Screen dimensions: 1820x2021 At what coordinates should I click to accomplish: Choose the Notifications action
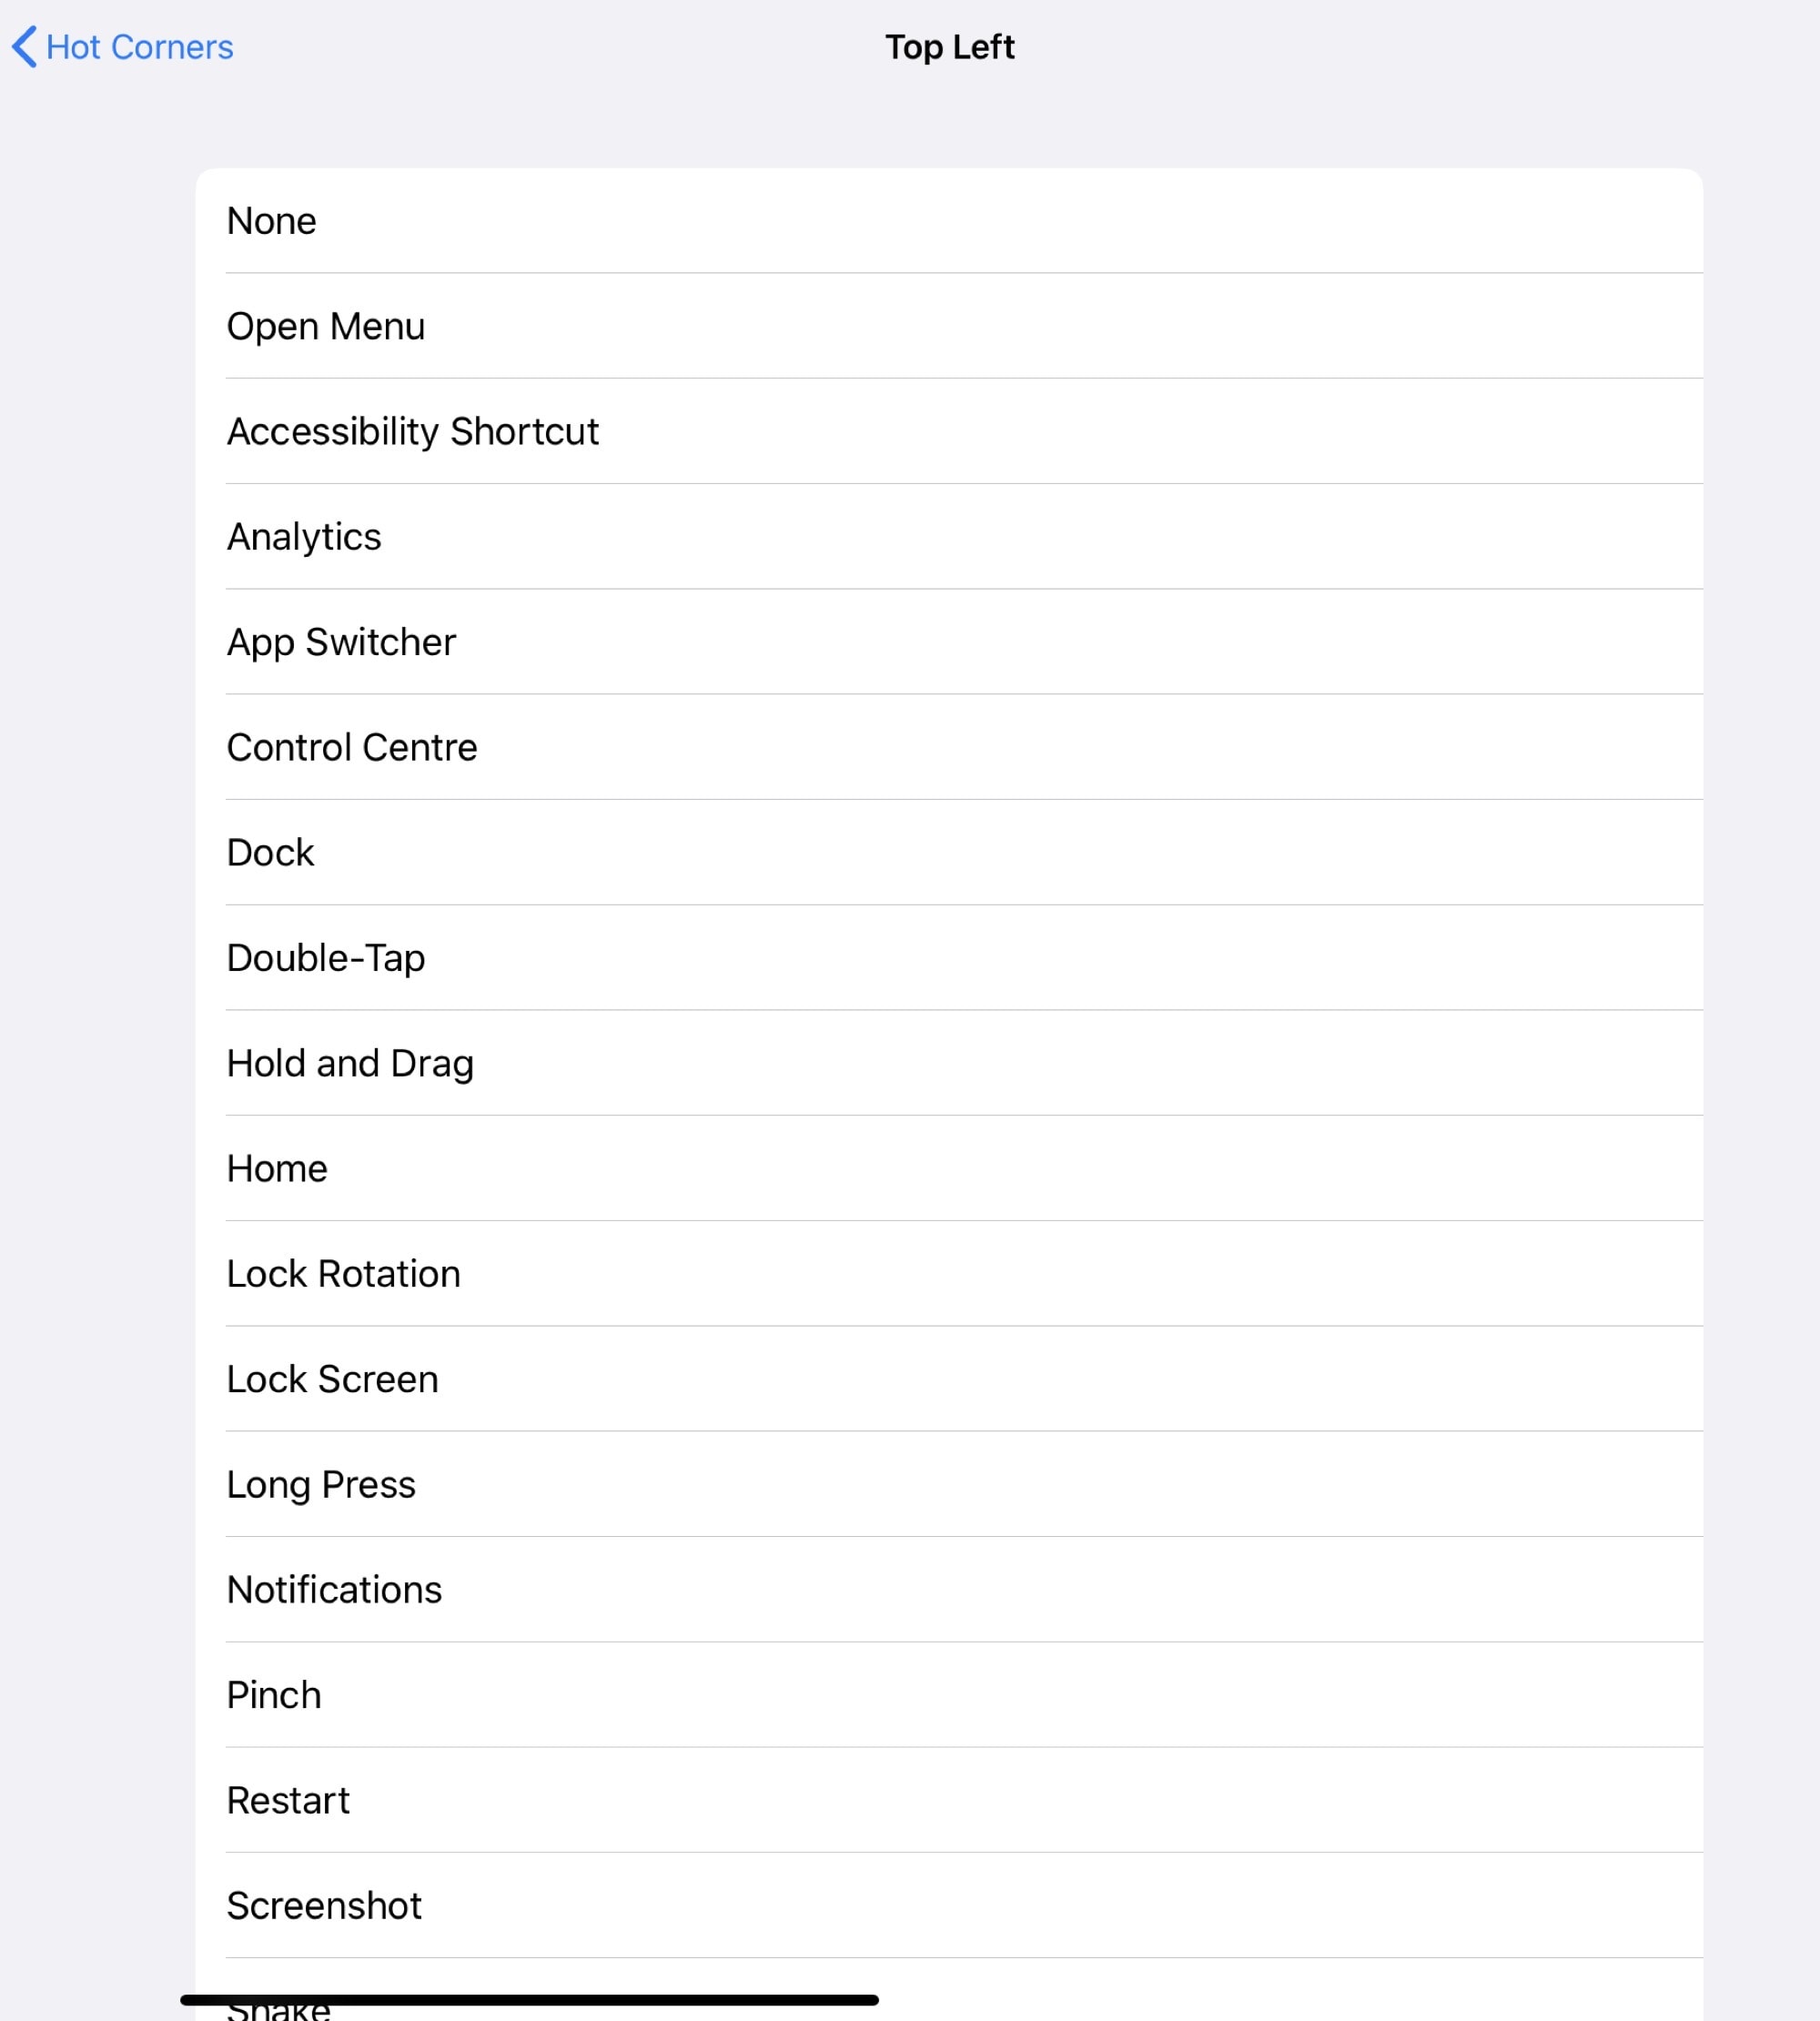(x=334, y=1589)
